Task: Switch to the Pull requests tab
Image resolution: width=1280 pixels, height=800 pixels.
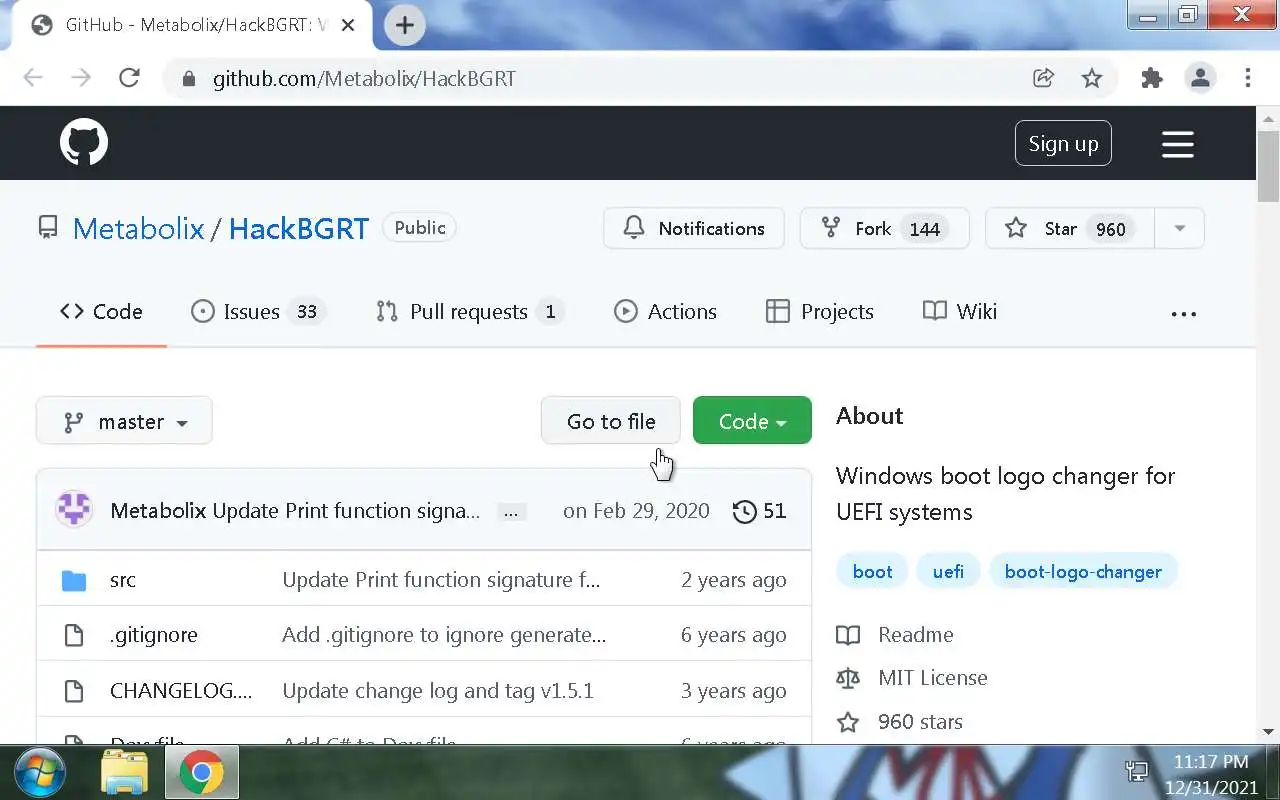Action: (x=469, y=312)
